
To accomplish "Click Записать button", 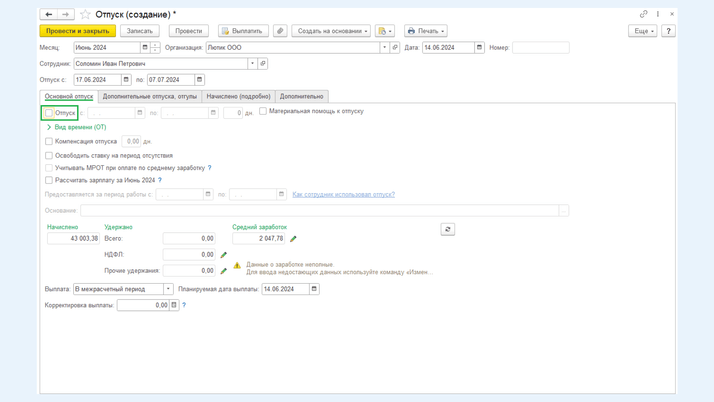I will (x=139, y=31).
